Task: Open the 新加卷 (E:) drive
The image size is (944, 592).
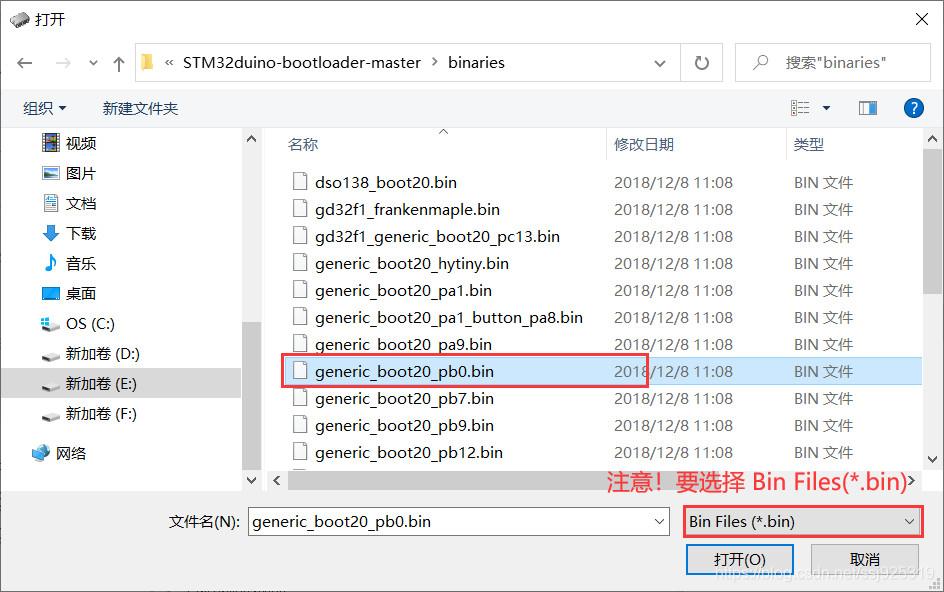Action: click(101, 384)
